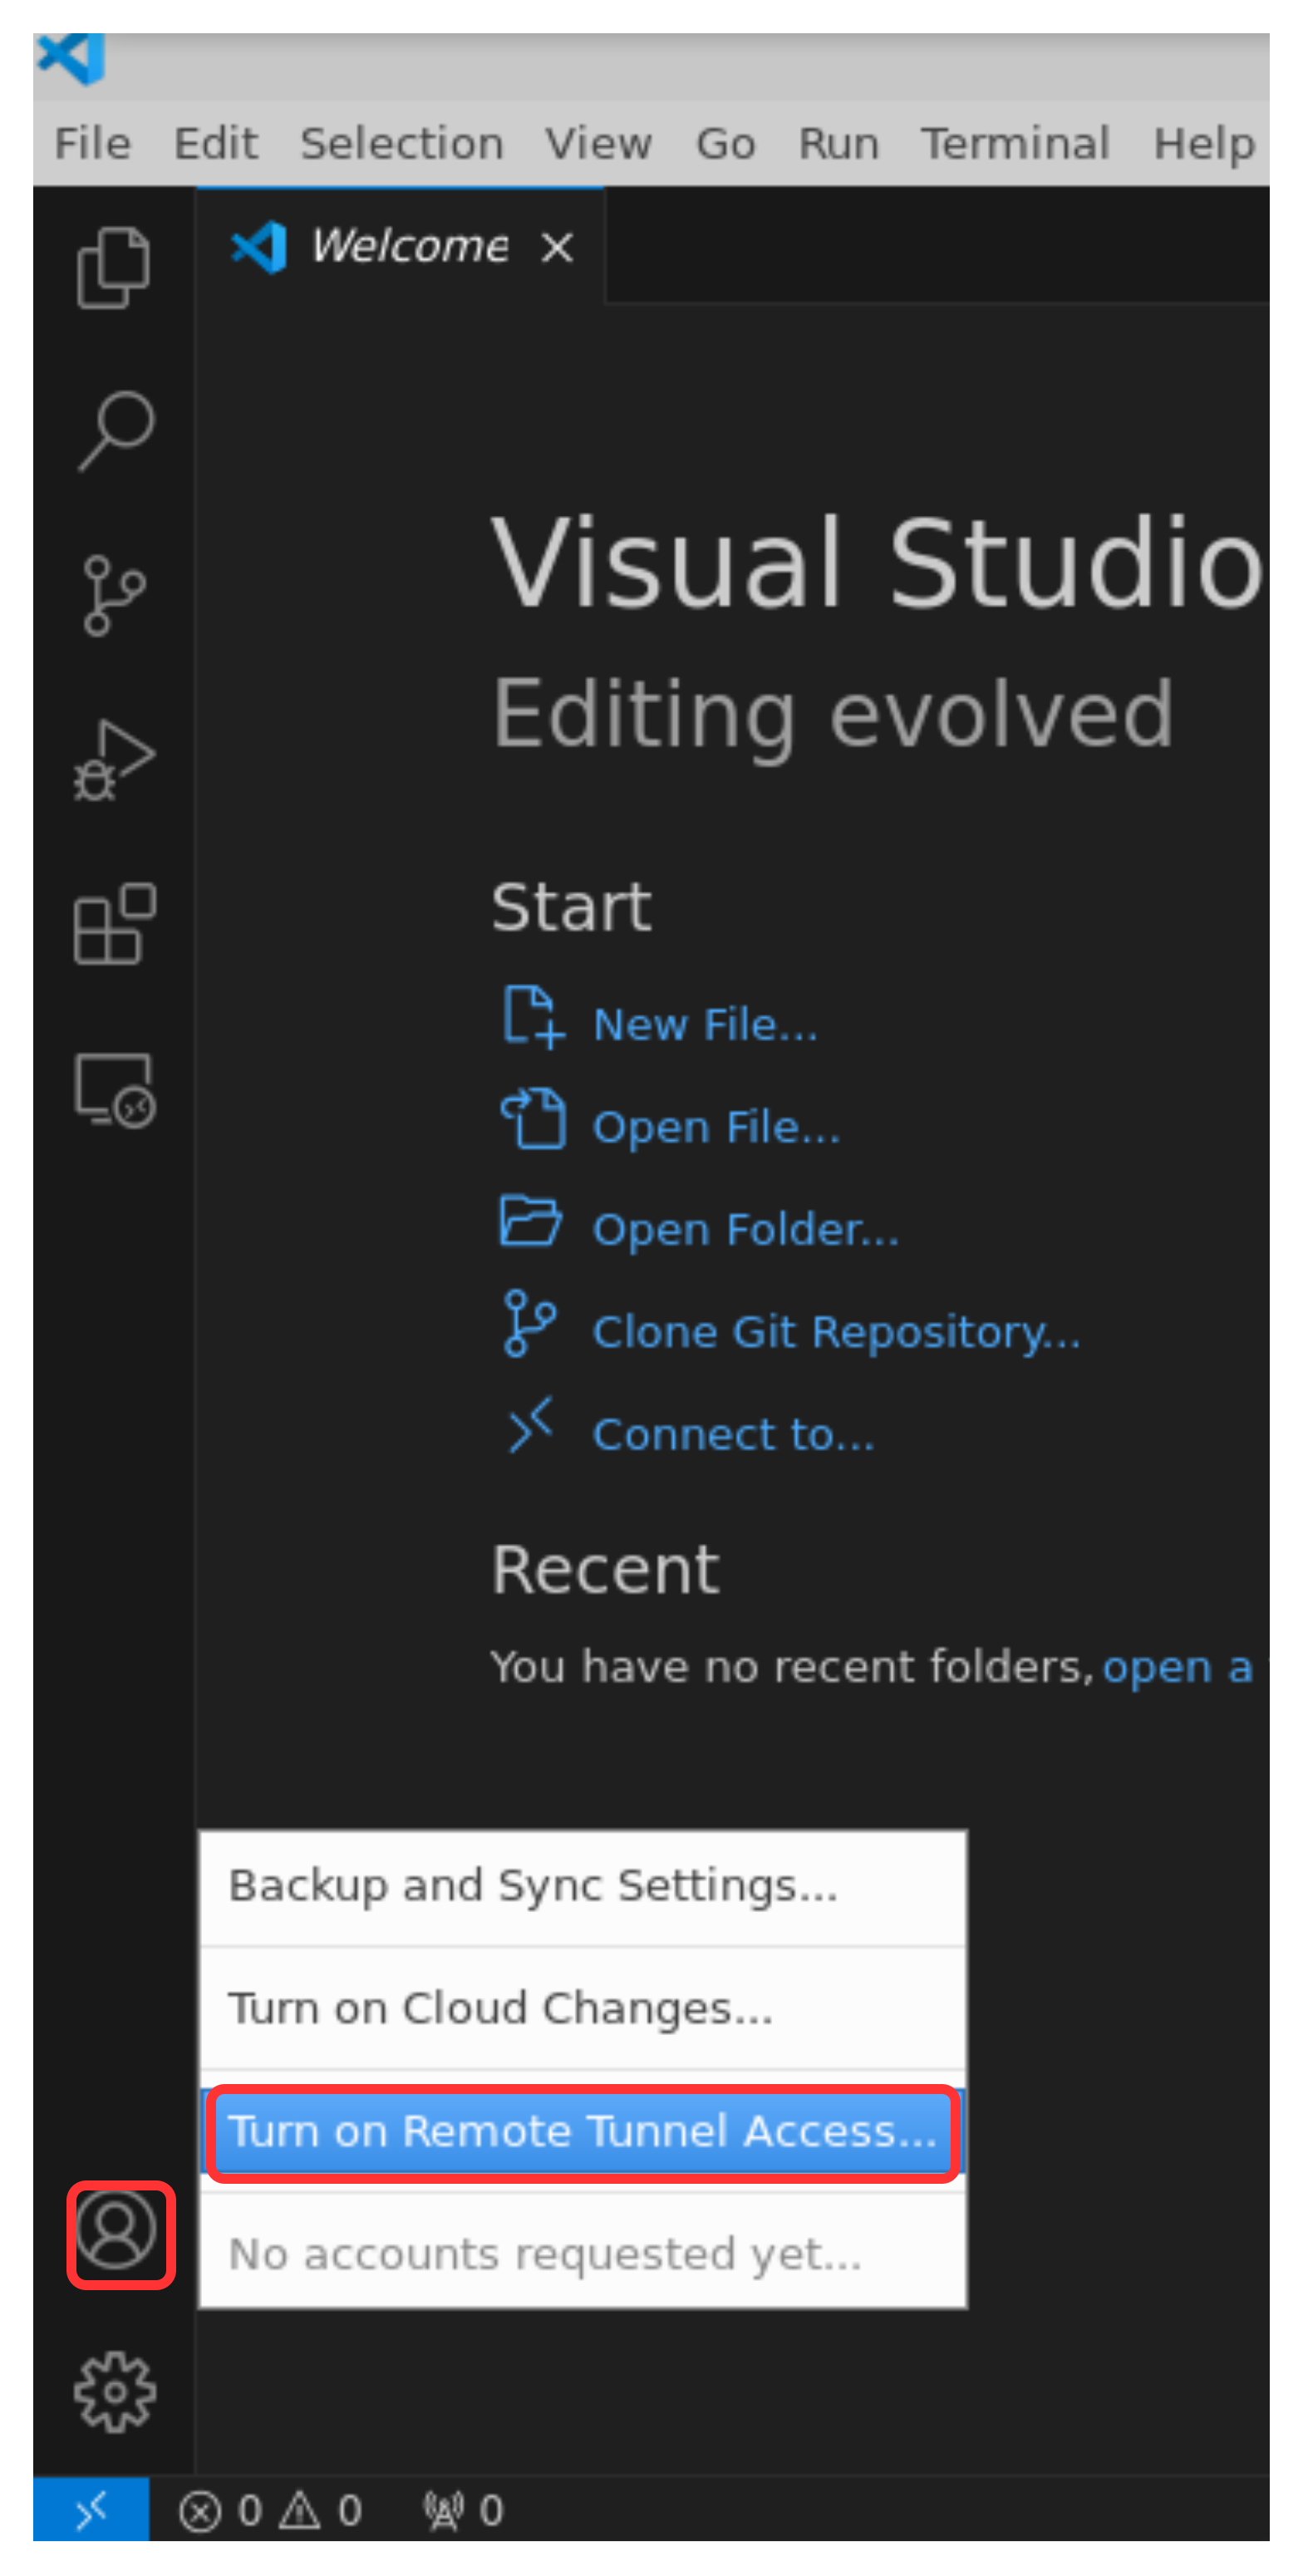Open the Help menu
The height and width of the screenshot is (2576, 1303).
coord(1204,144)
